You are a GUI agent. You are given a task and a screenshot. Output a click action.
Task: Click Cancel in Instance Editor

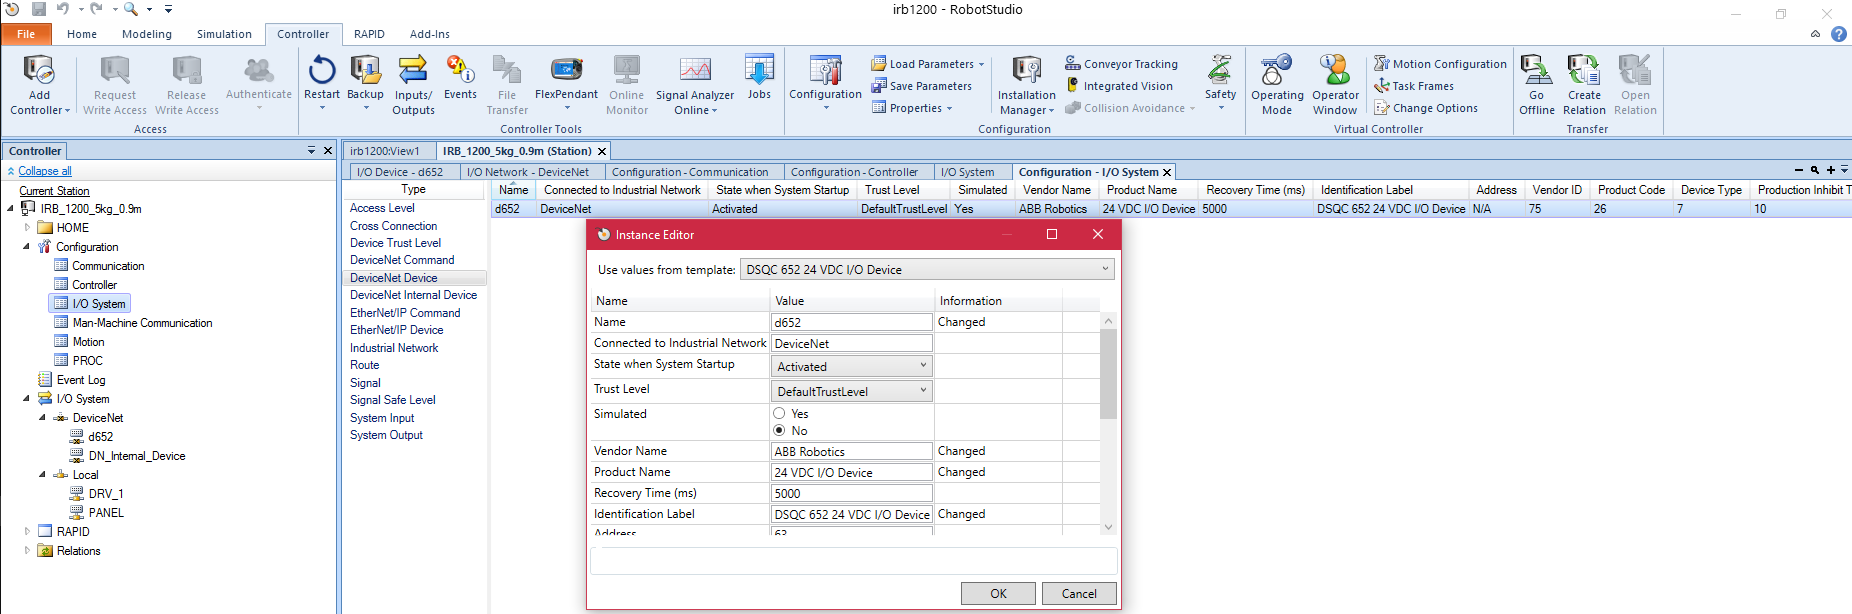click(x=1079, y=593)
